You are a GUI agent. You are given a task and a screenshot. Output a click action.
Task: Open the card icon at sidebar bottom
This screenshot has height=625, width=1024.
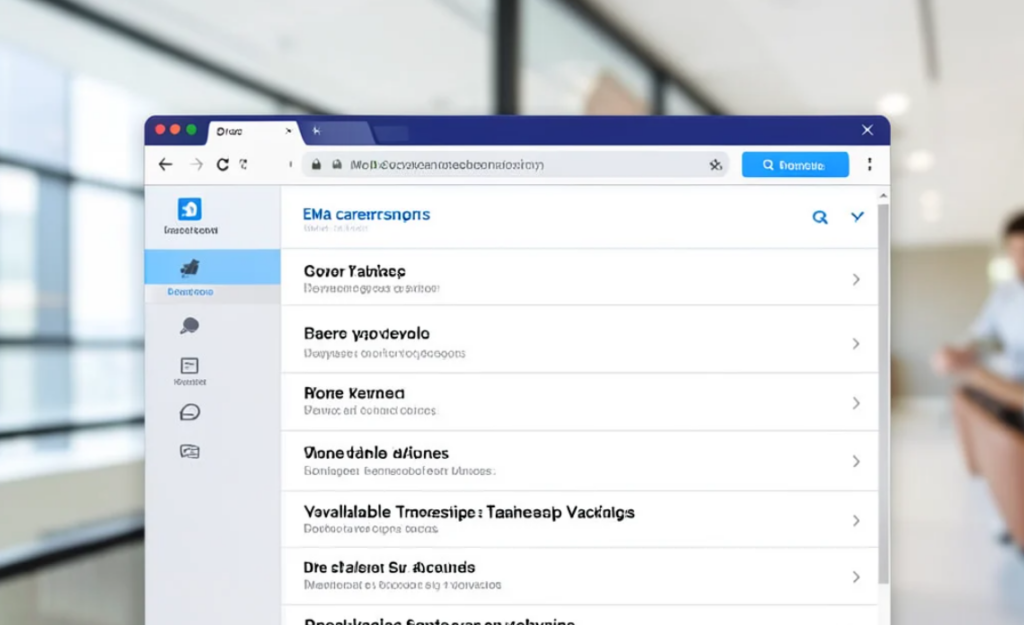click(189, 451)
